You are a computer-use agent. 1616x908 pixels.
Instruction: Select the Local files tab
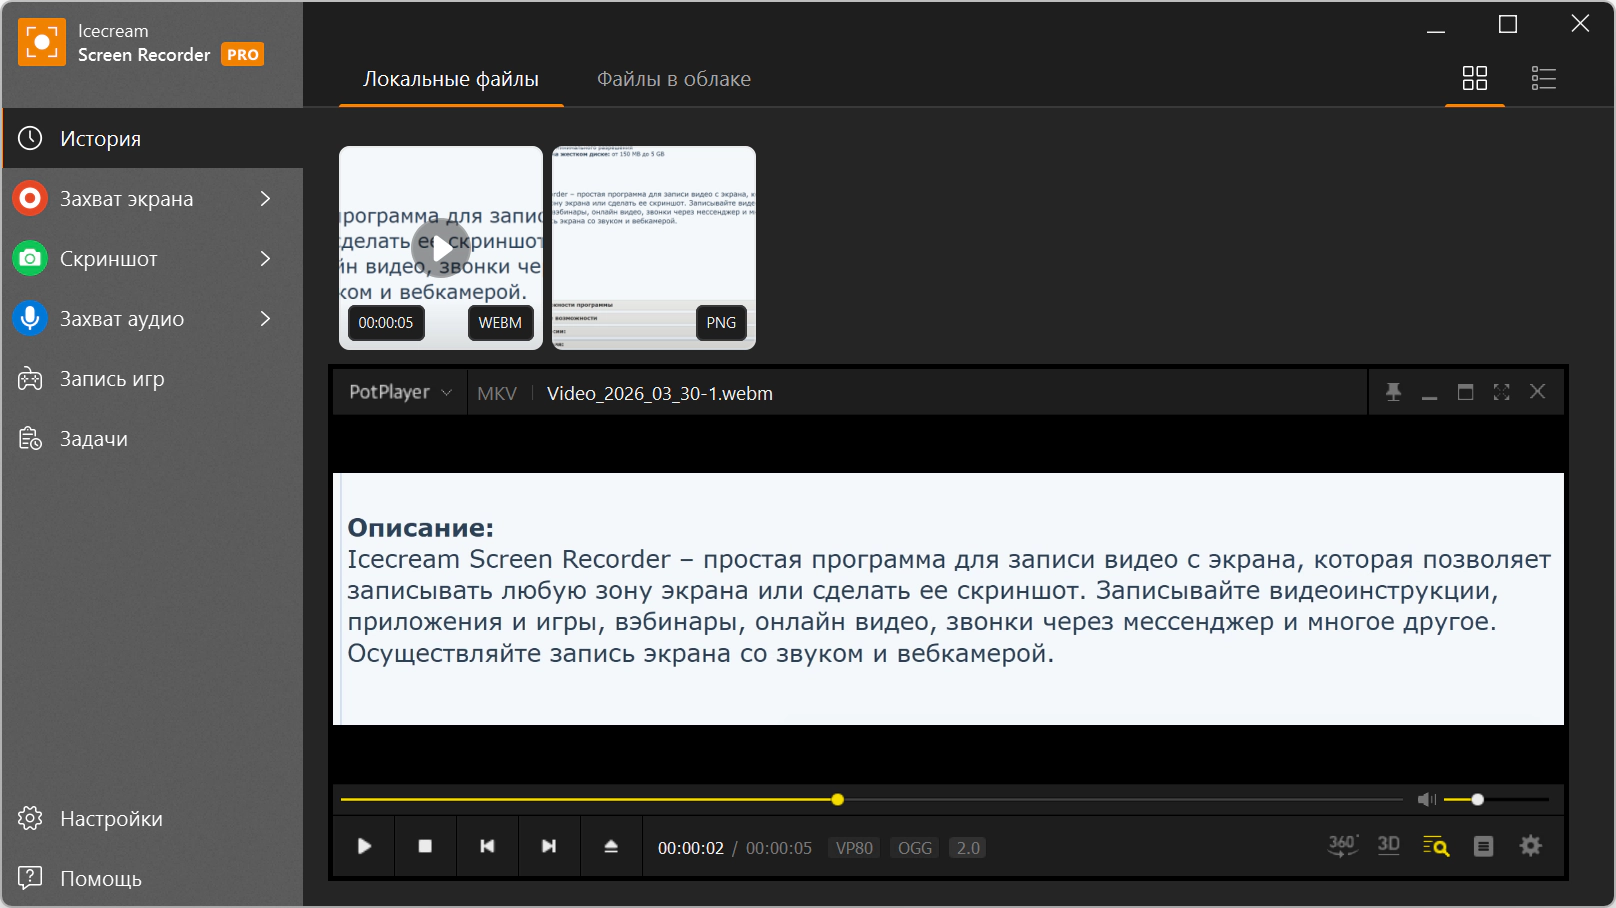[451, 79]
